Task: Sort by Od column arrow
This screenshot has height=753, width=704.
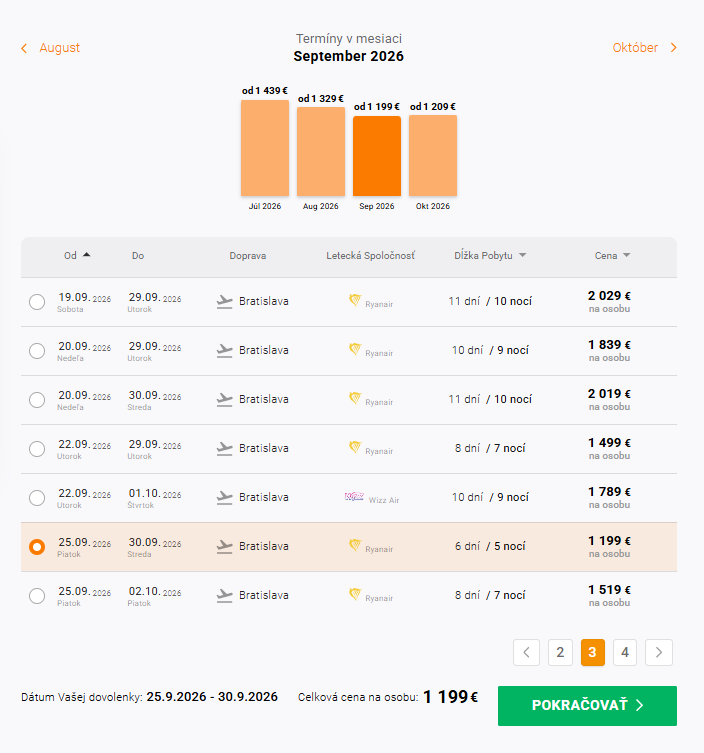Action: point(86,255)
